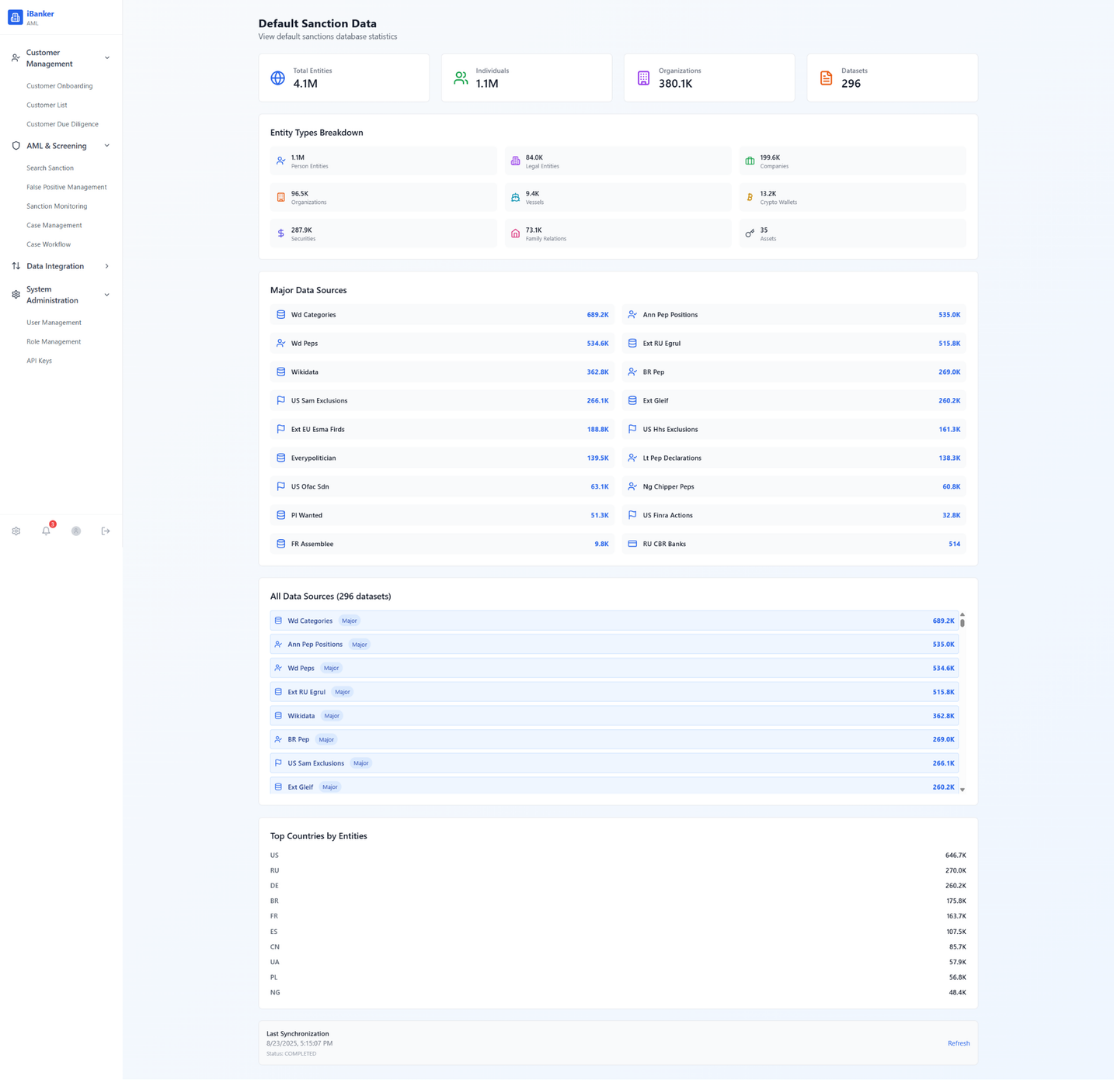Open notifications with the bell icon
The image size is (1114, 1080).
pos(46,531)
